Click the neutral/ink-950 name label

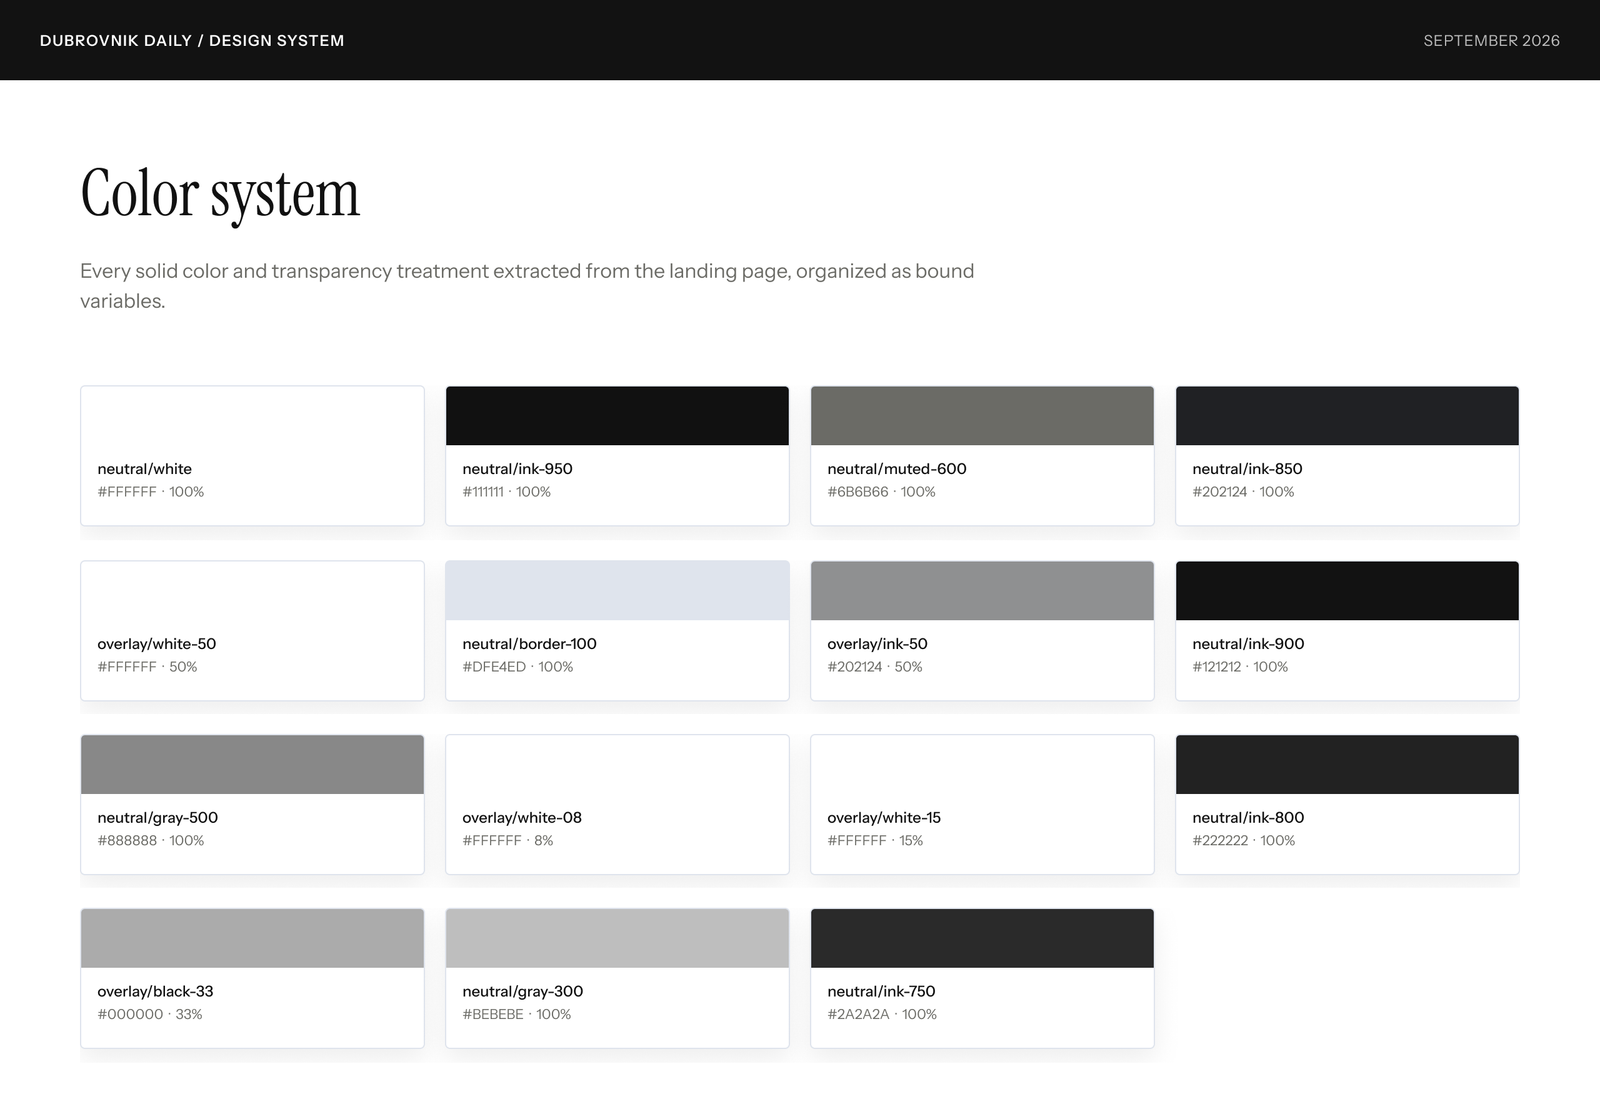coord(517,469)
